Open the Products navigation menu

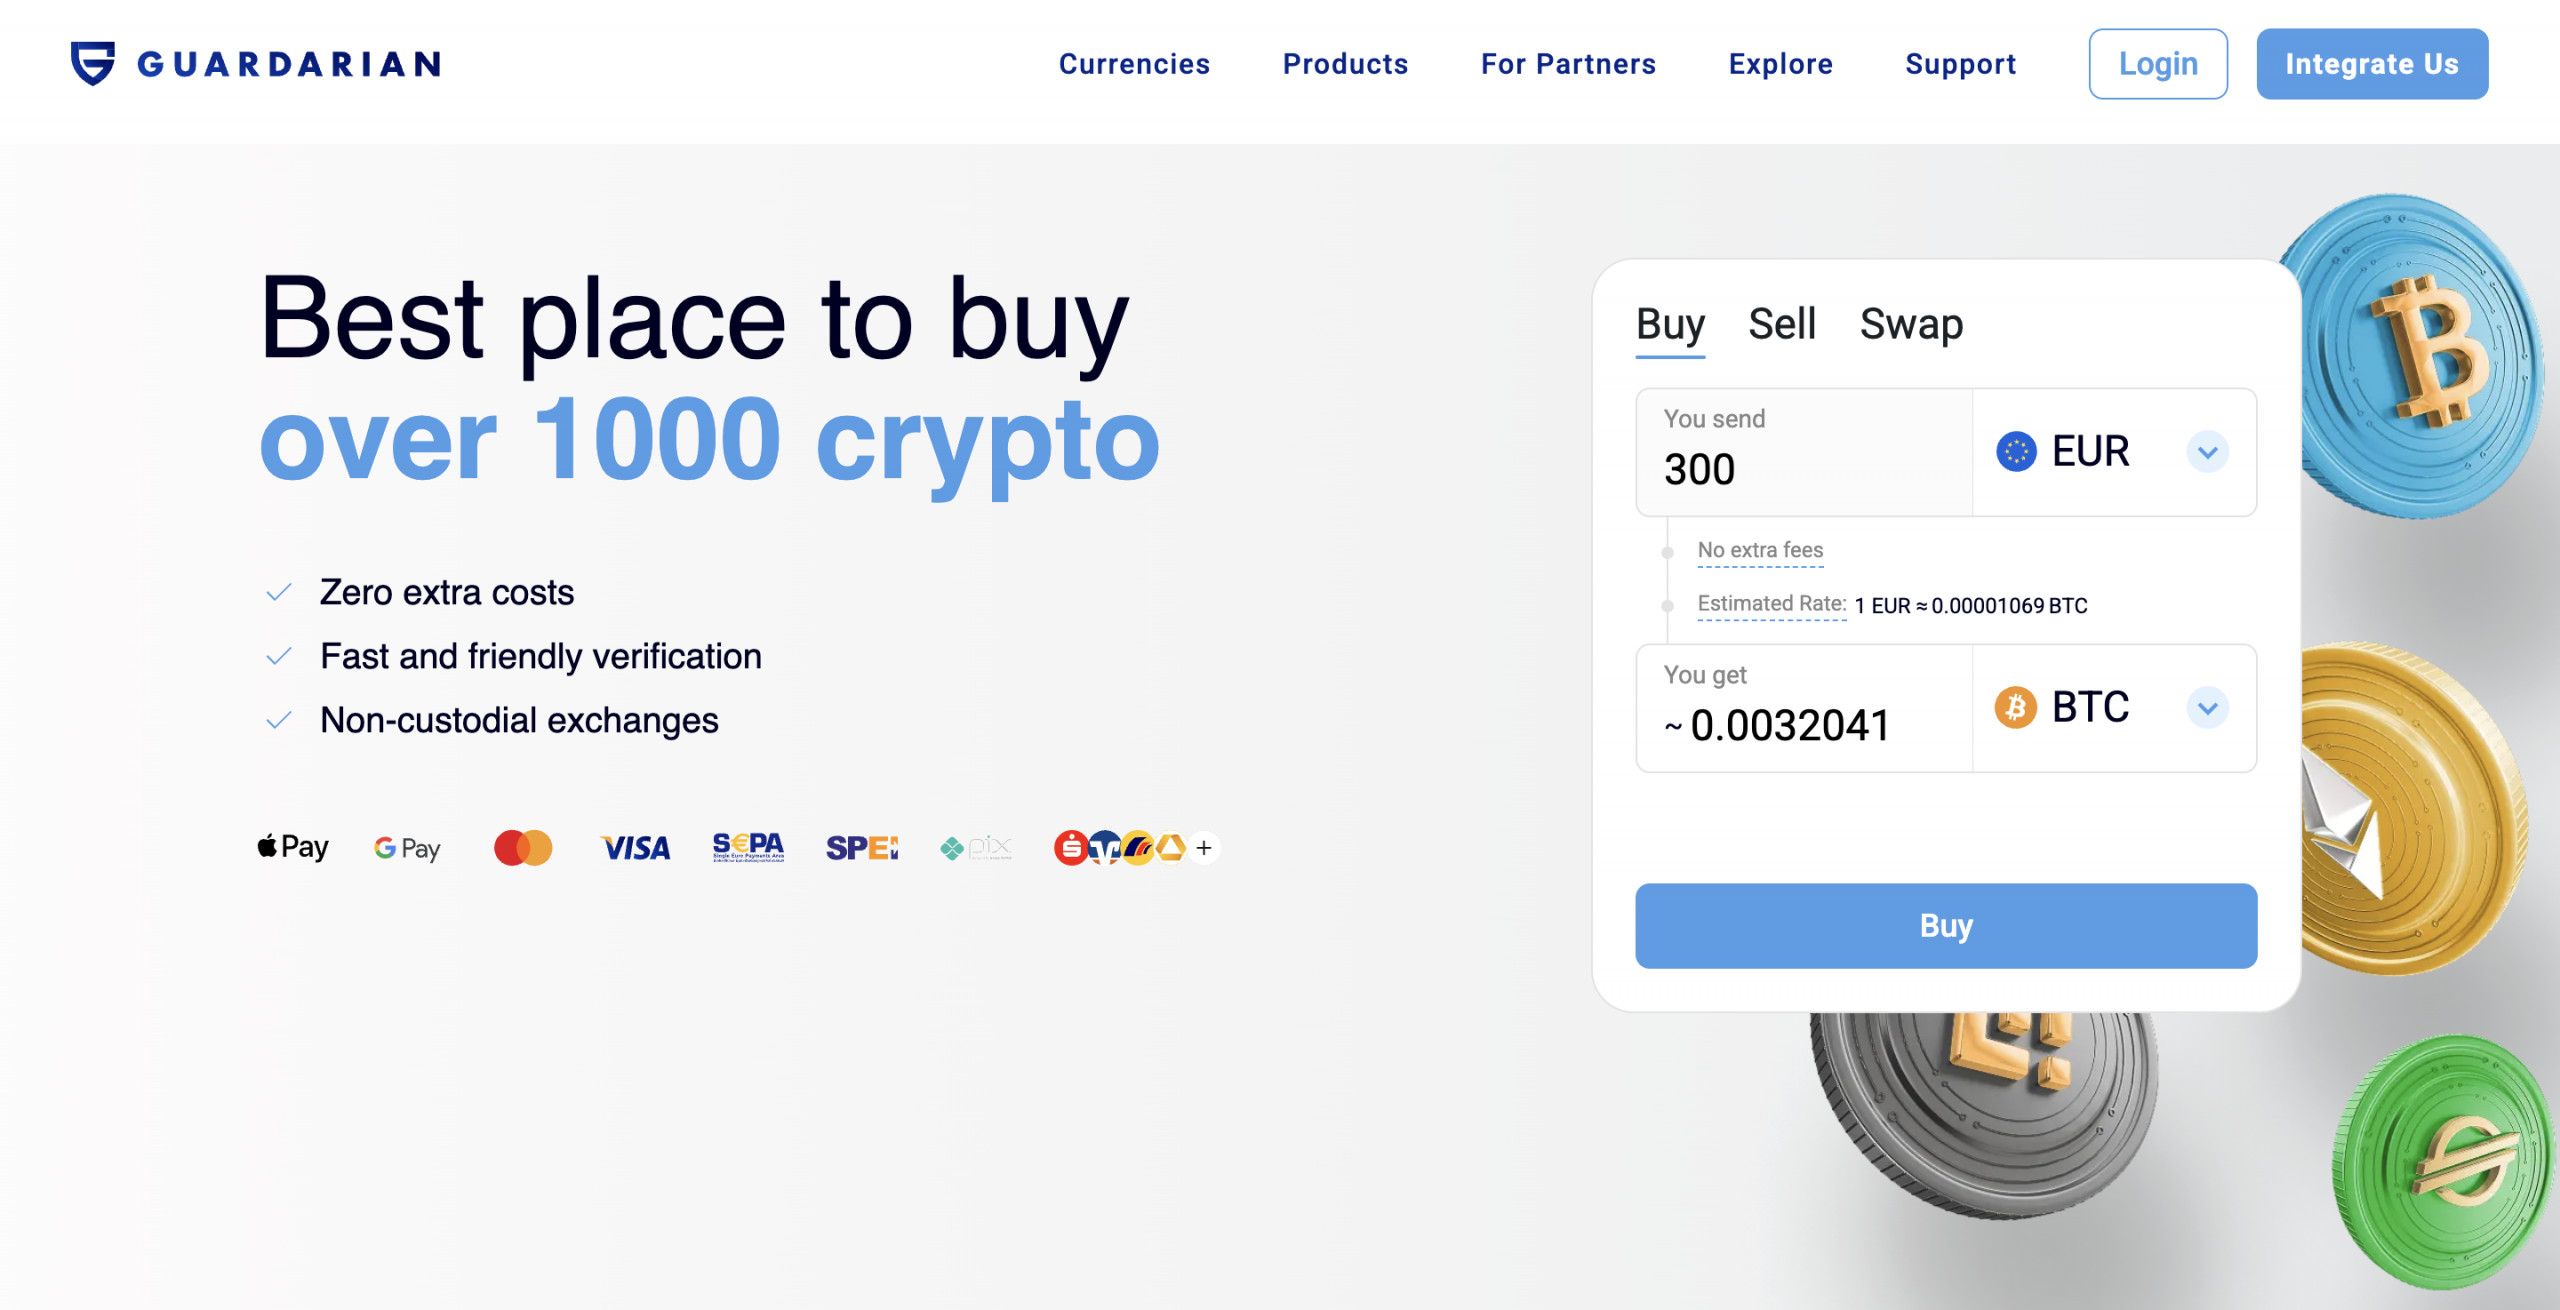(1345, 63)
